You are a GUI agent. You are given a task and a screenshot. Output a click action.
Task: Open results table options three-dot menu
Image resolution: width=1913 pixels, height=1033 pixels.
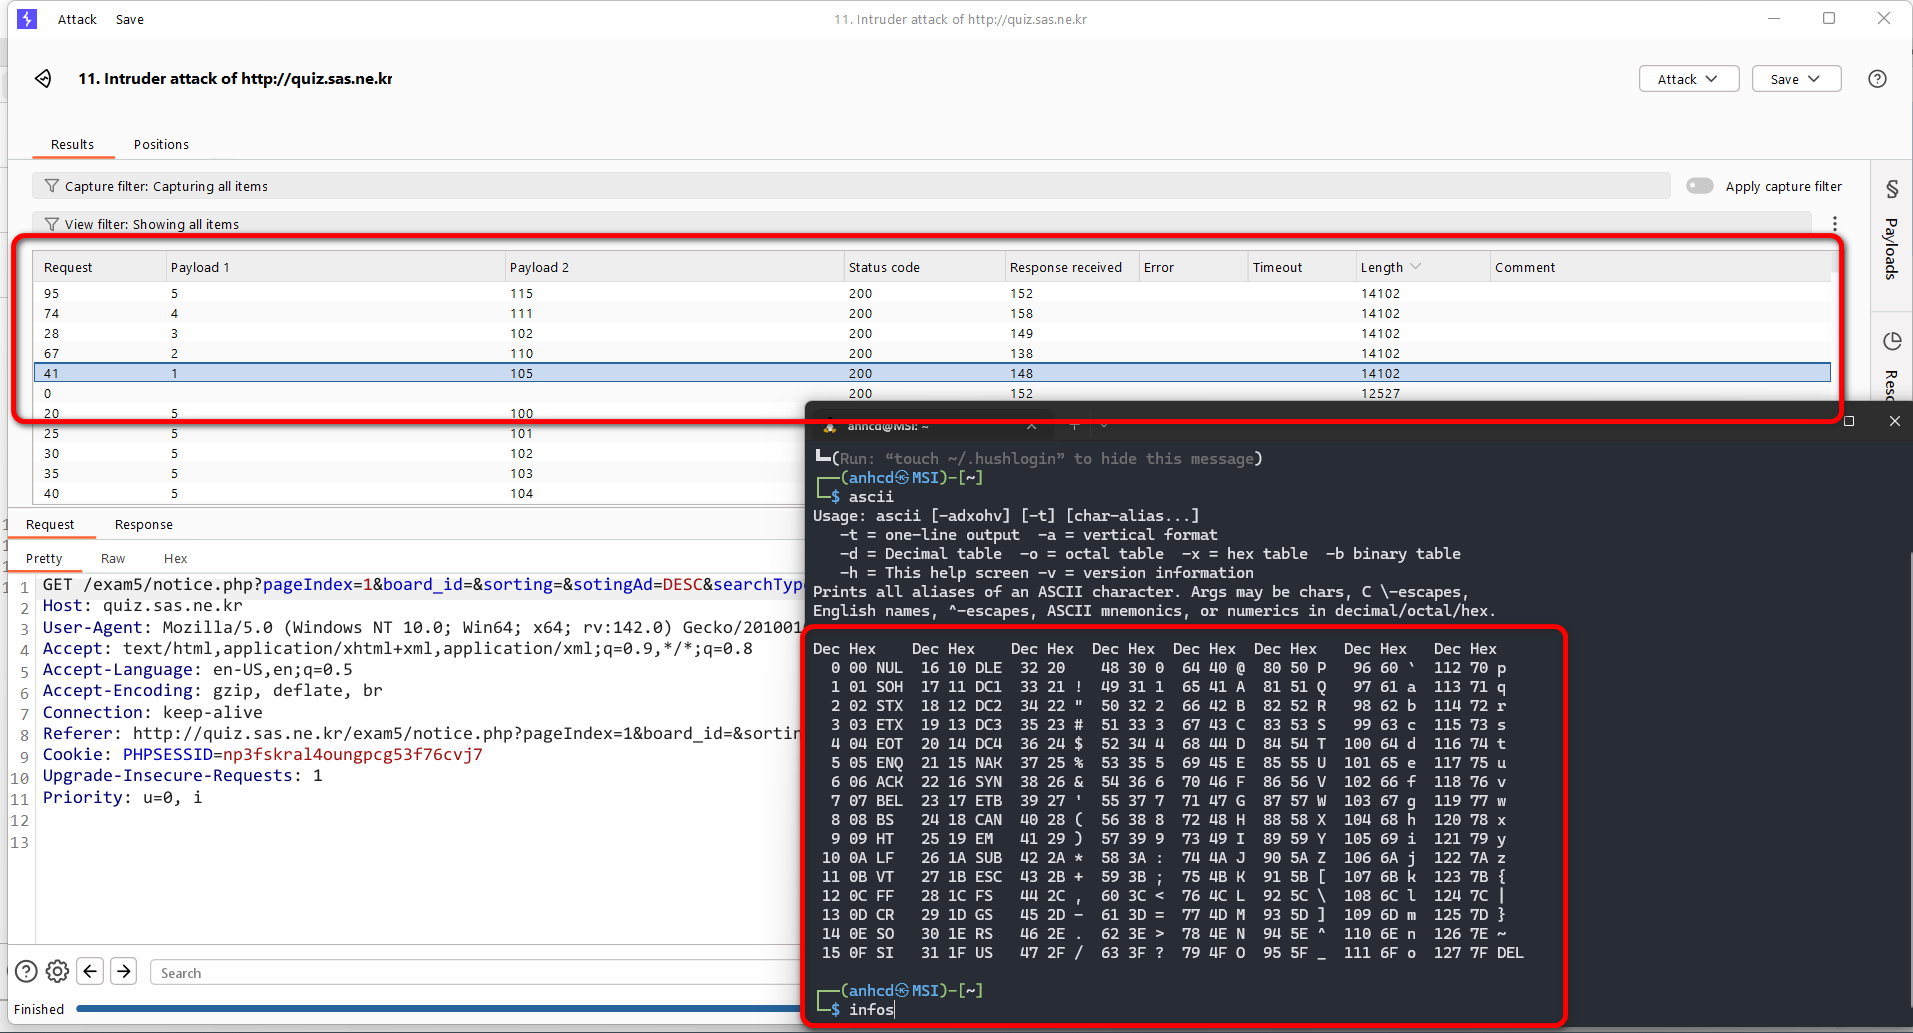pos(1834,224)
